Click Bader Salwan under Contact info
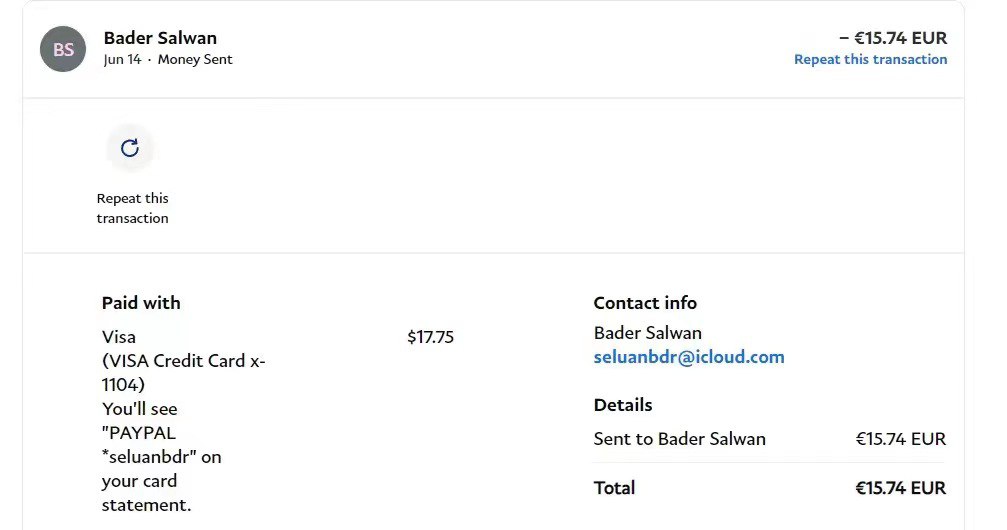The height and width of the screenshot is (530, 1007). pyautogui.click(x=648, y=332)
